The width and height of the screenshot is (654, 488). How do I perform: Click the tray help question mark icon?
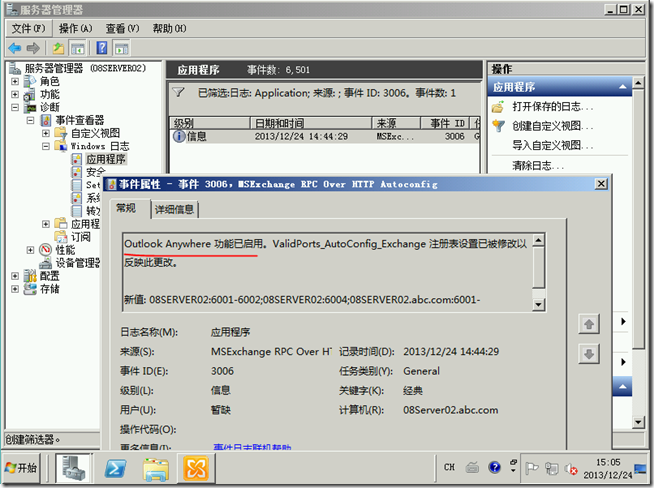coord(495,467)
